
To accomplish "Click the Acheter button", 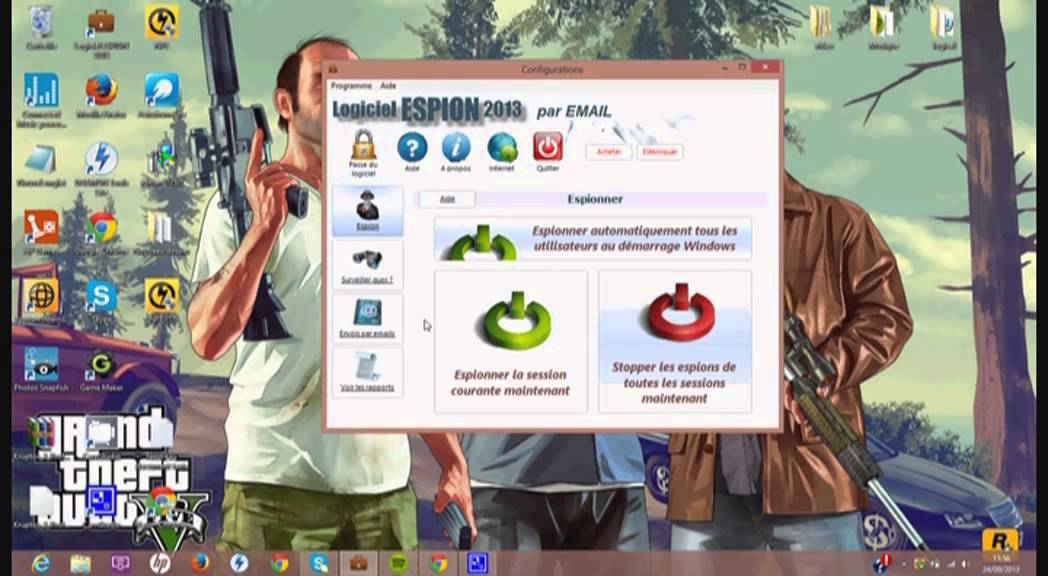I will [x=609, y=152].
